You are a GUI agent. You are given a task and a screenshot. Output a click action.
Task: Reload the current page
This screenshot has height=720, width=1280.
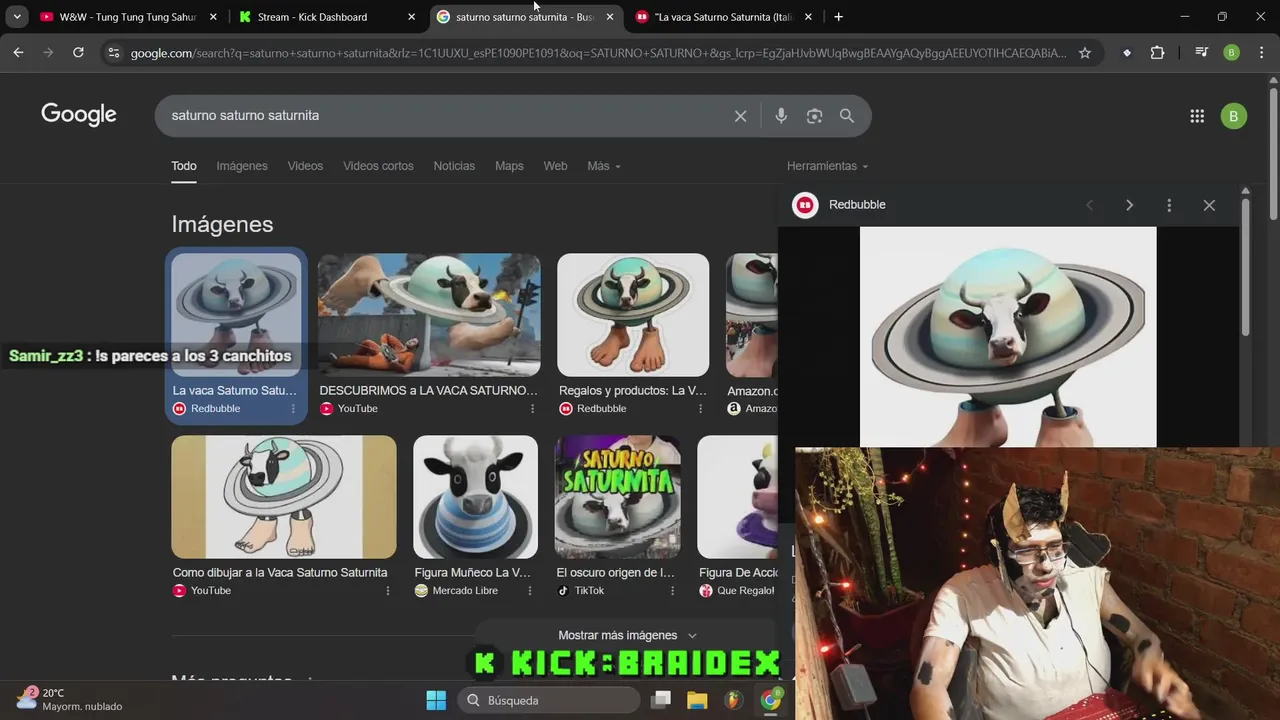click(78, 53)
